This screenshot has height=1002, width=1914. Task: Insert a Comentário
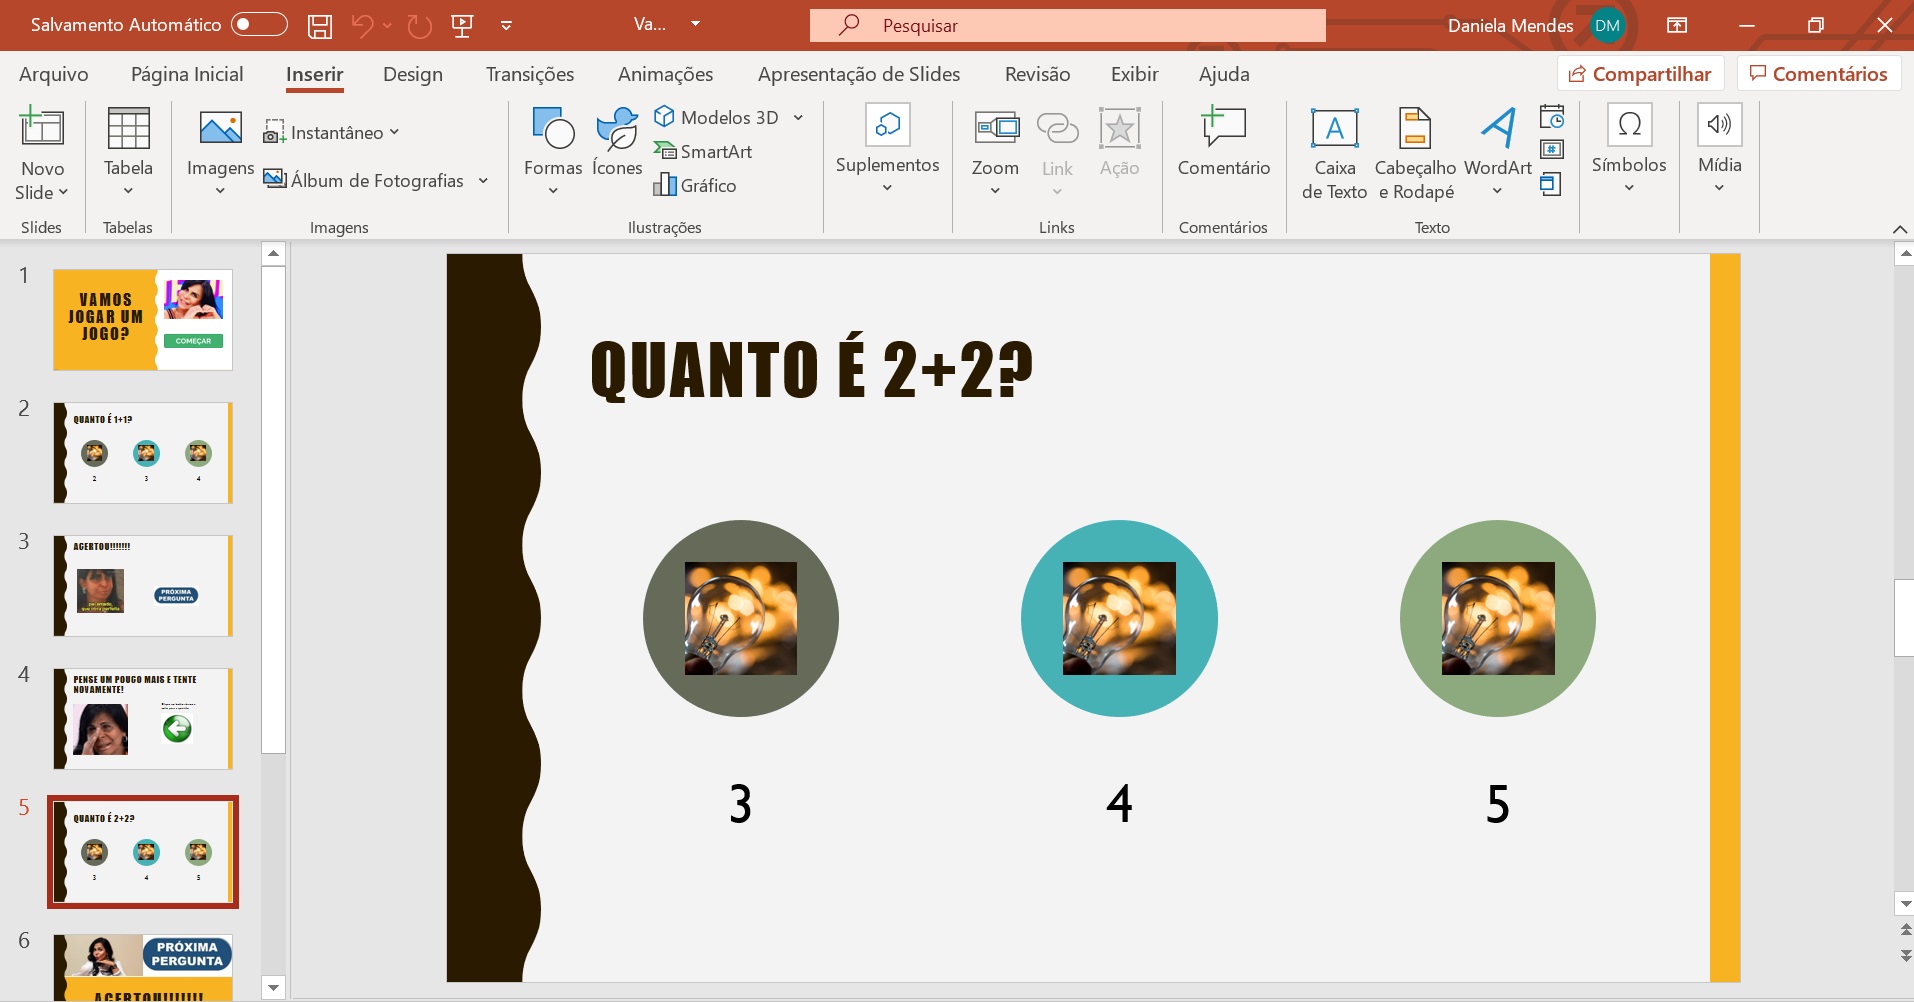(1223, 142)
